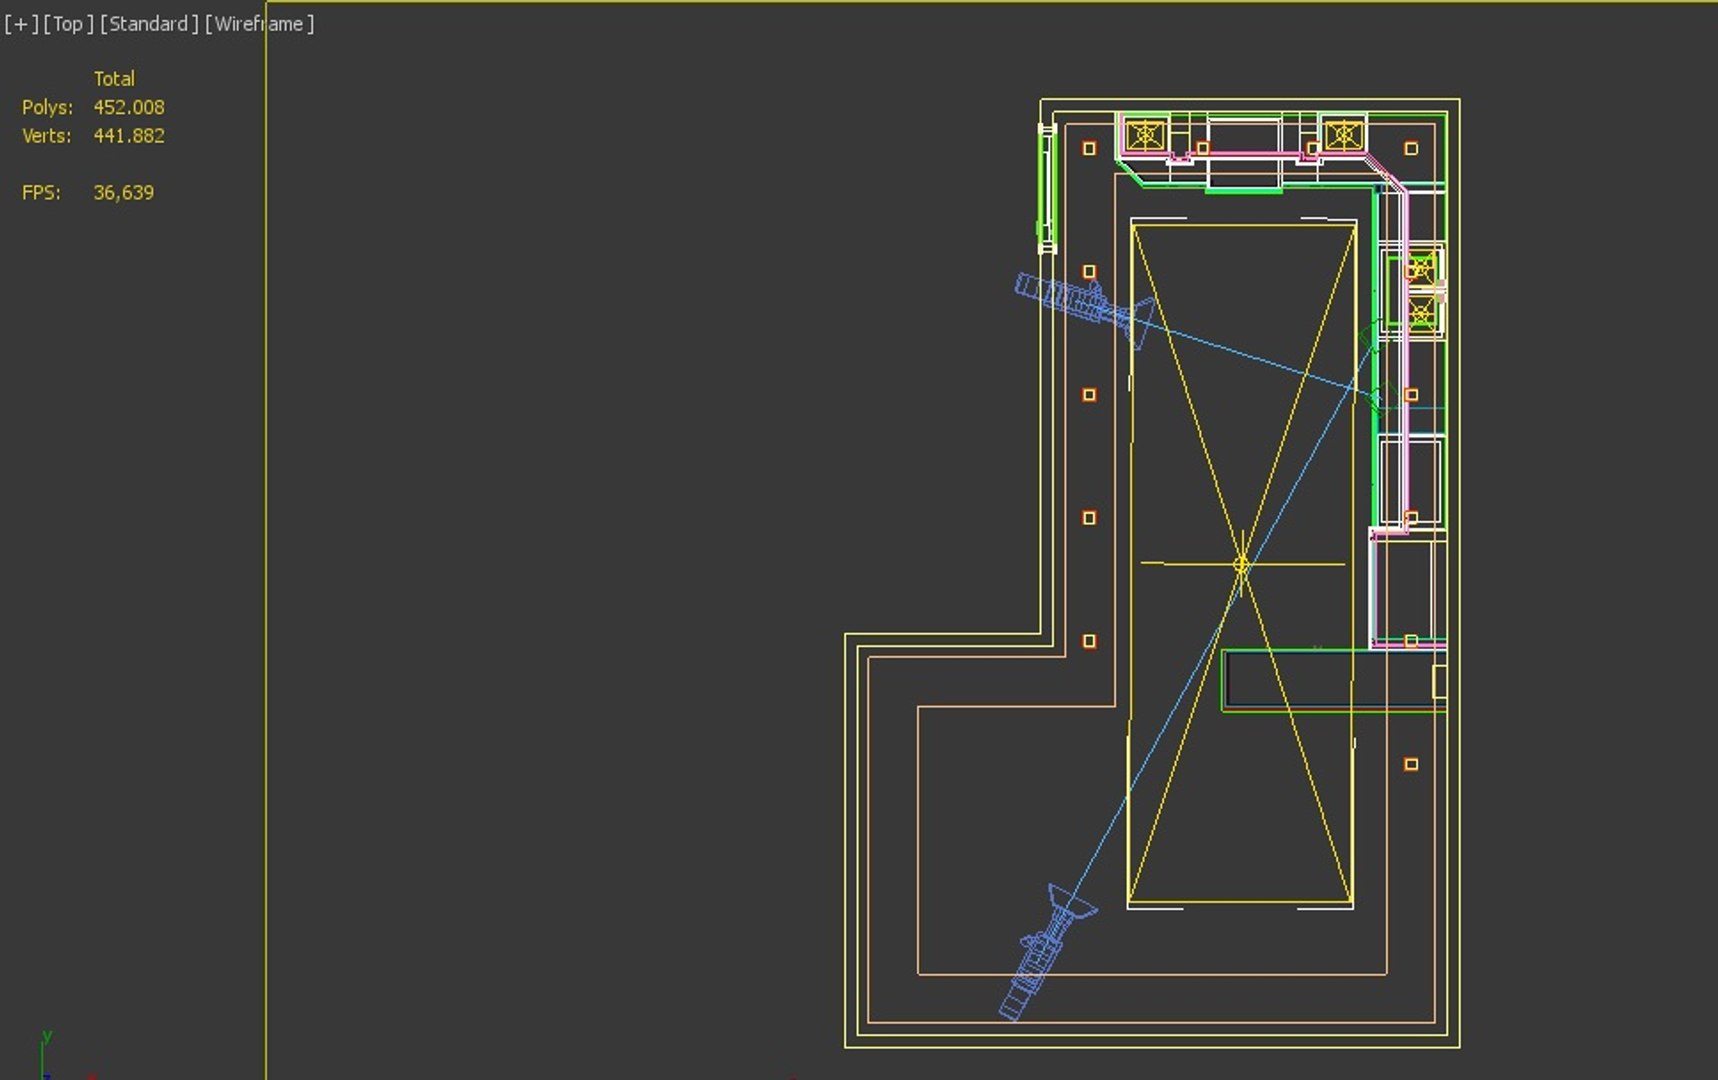Open the [Top] point-of-view viewport menu
This screenshot has height=1080, width=1718.
point(68,24)
